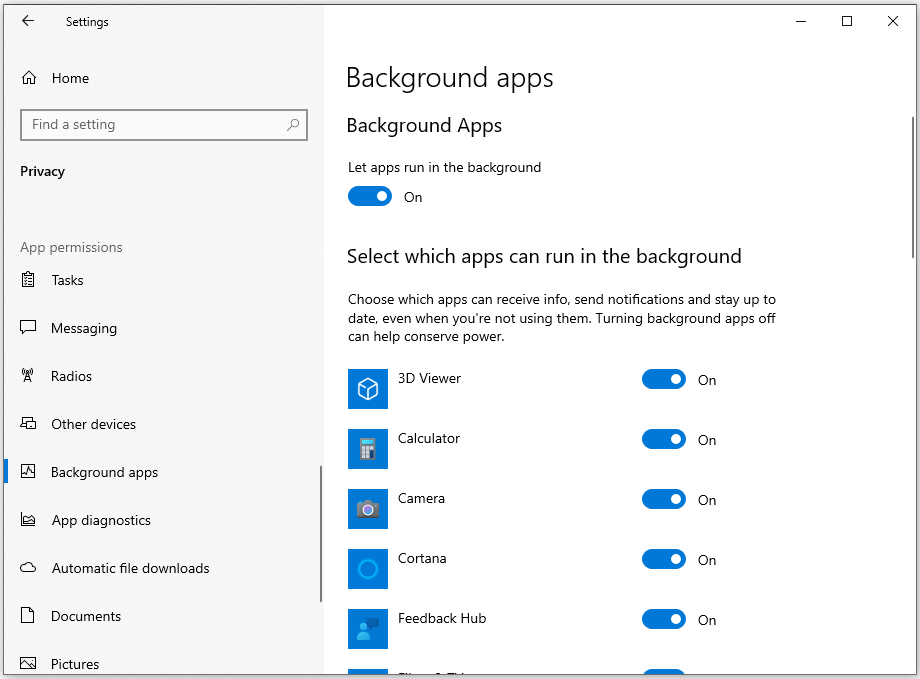Click the Other devices icon
Viewport: 920px width, 679px height.
pos(29,424)
